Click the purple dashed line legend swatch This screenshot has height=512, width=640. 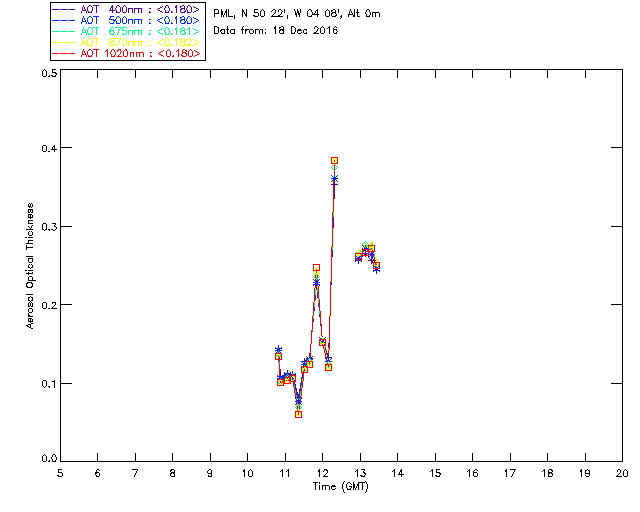coord(64,9)
